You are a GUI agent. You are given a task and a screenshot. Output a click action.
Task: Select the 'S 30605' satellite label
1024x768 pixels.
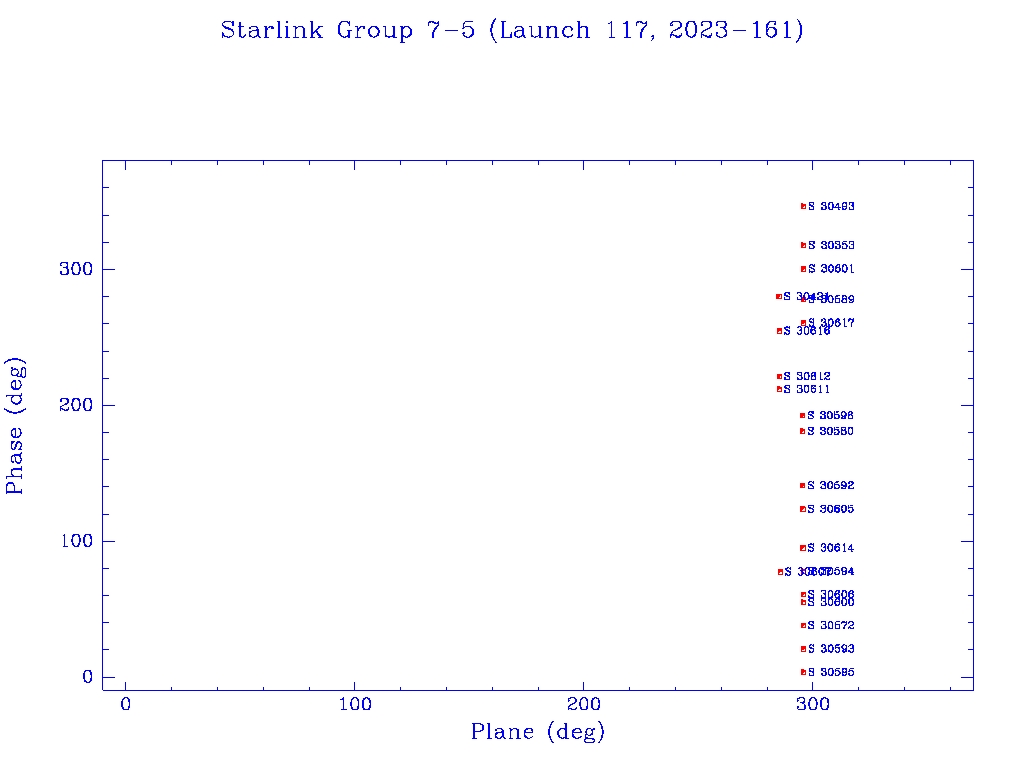tap(830, 509)
